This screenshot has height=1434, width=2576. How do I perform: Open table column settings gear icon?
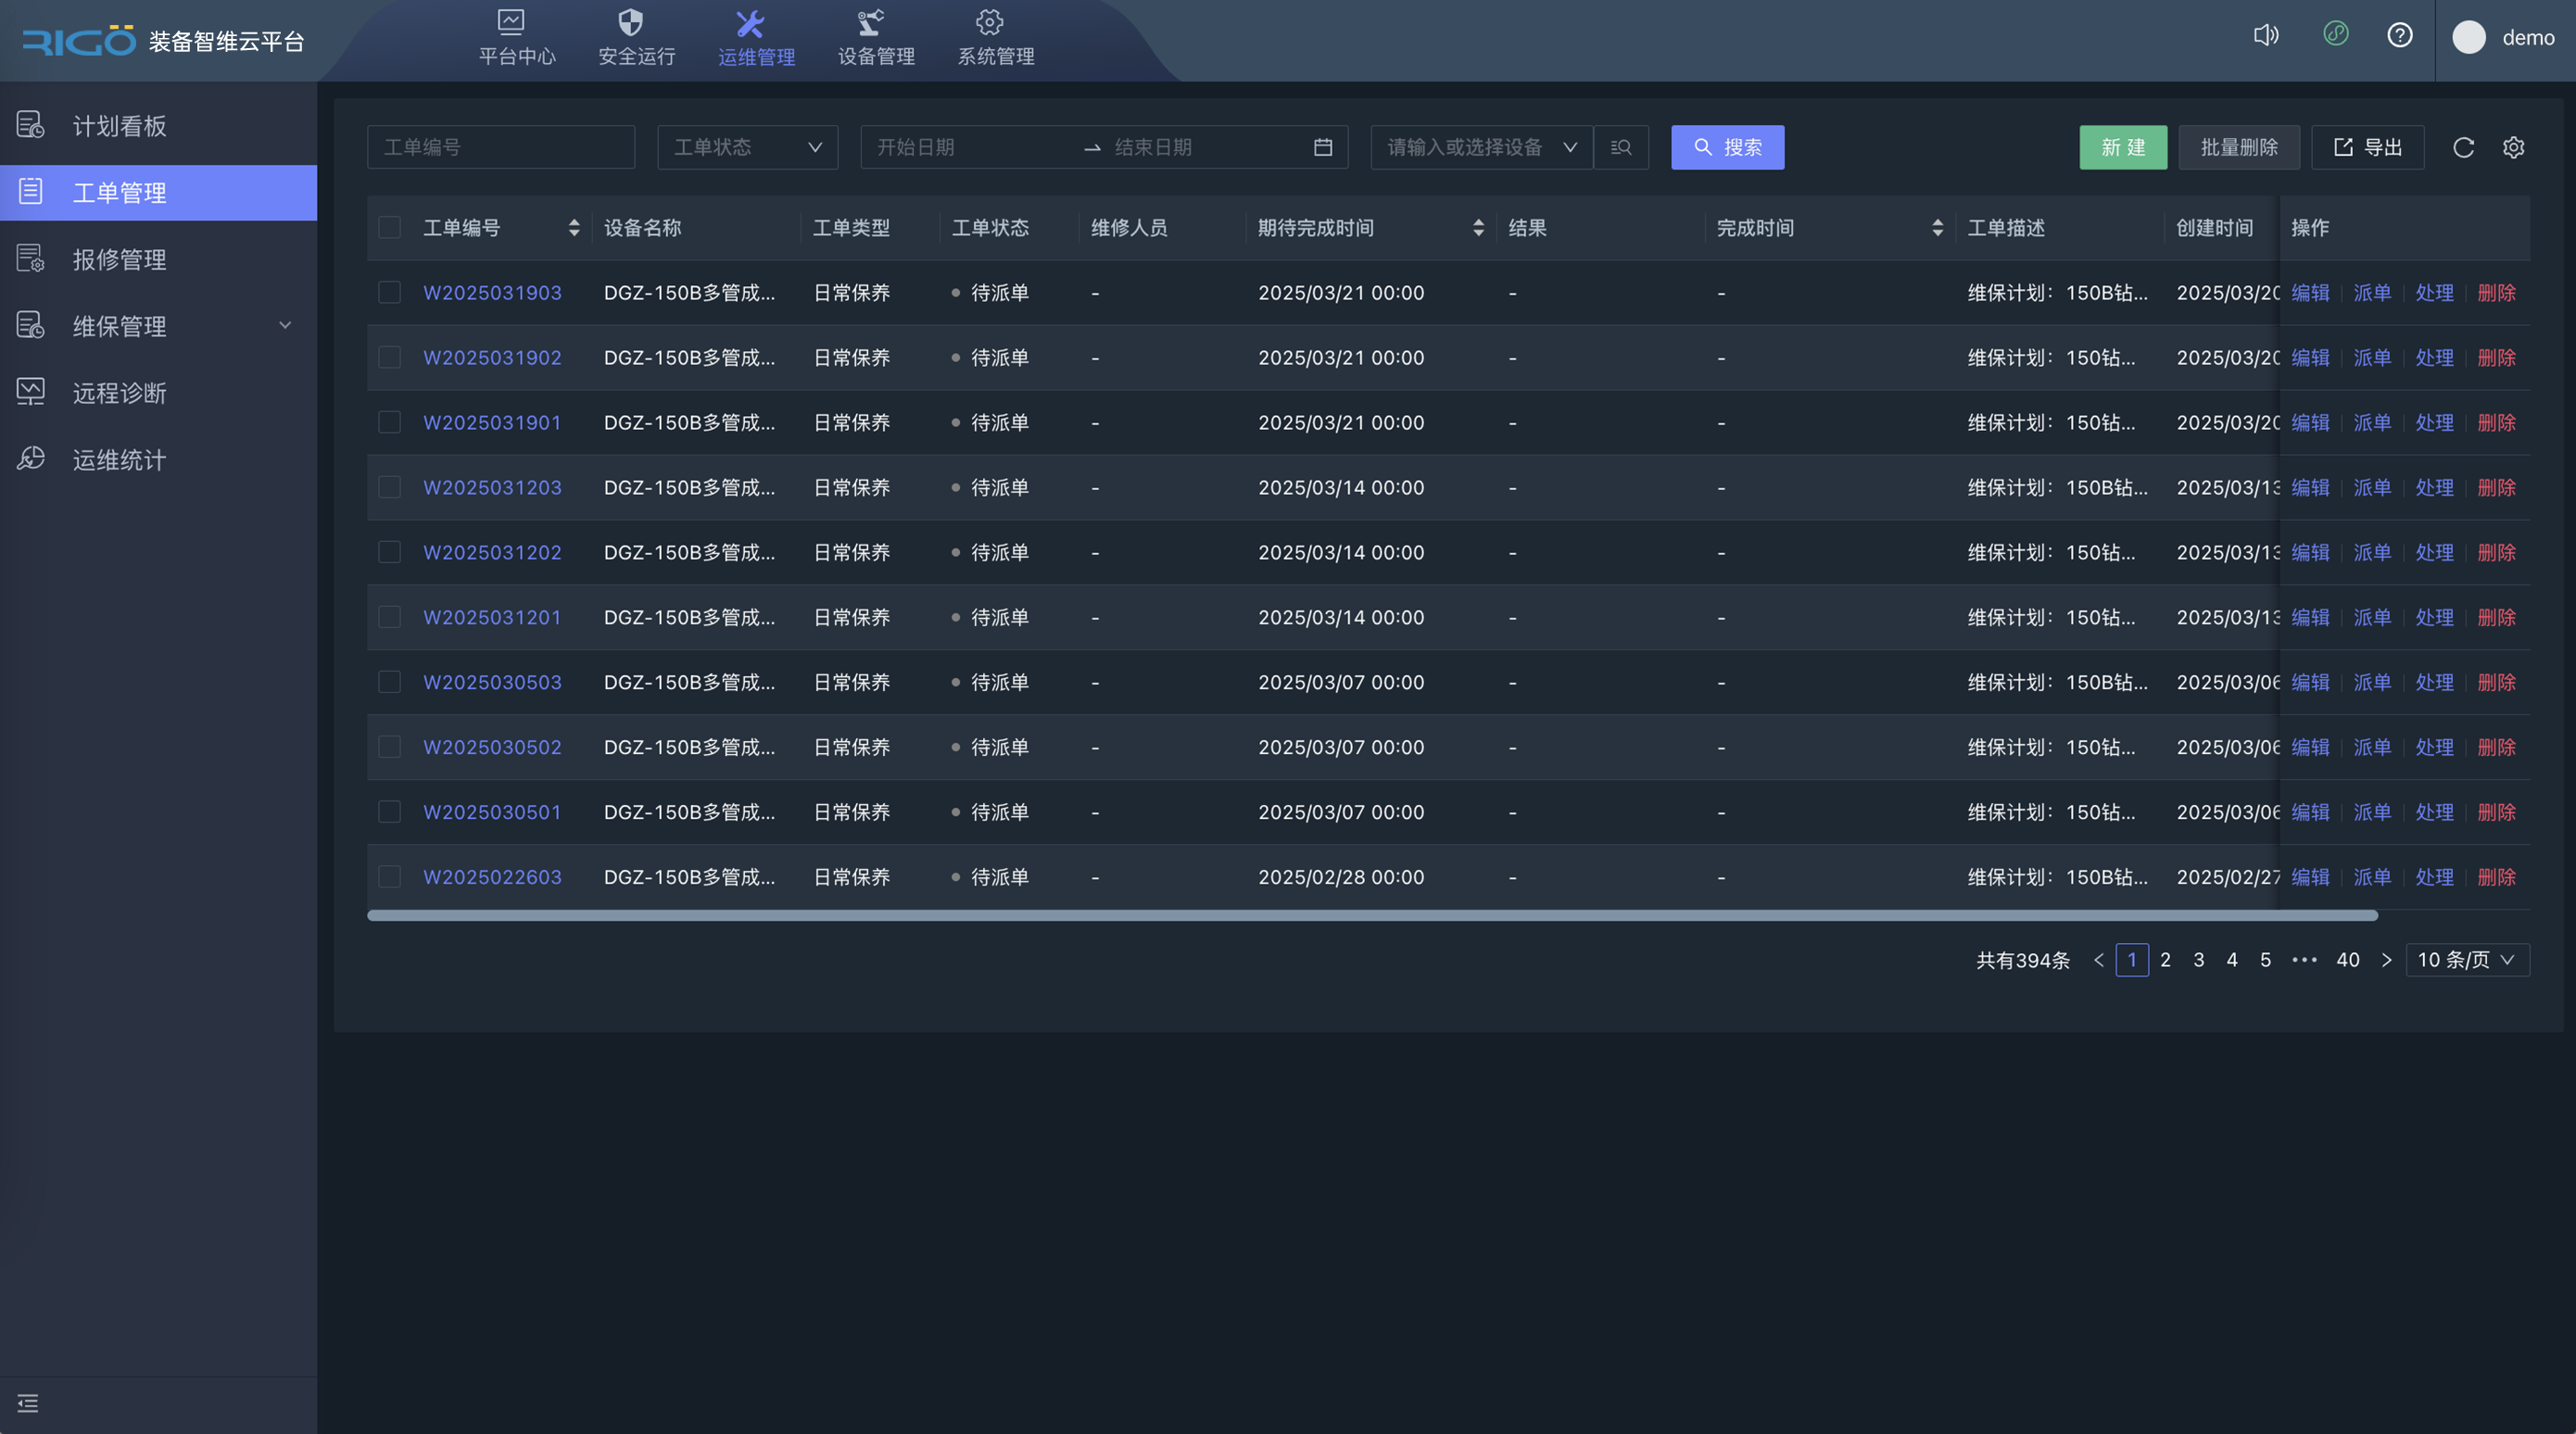click(x=2513, y=148)
